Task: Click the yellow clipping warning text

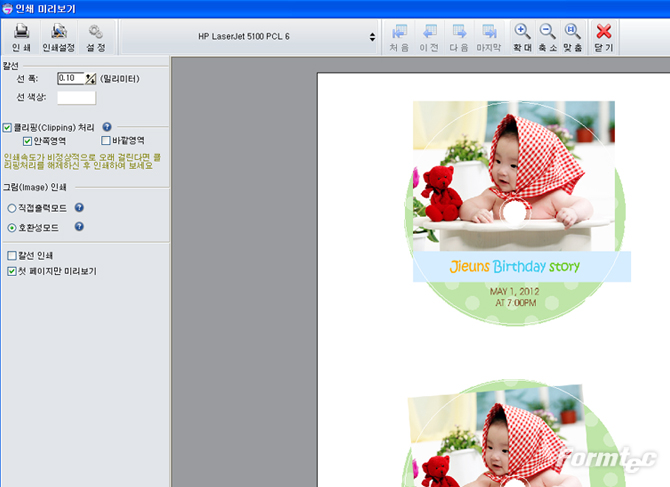Action: pos(82,161)
